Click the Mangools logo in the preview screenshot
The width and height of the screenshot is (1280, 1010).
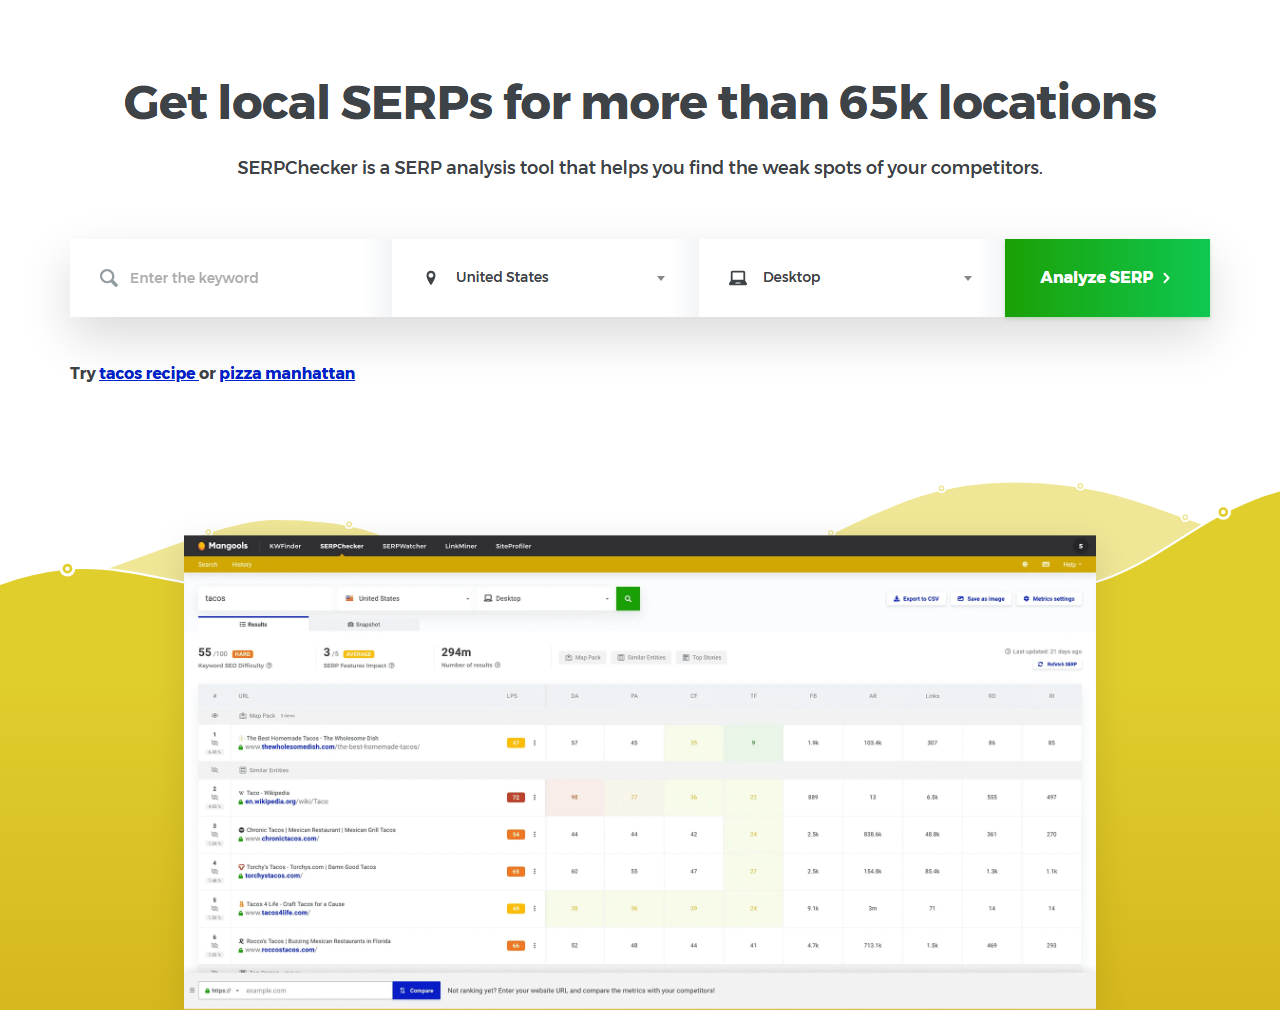pyautogui.click(x=223, y=546)
